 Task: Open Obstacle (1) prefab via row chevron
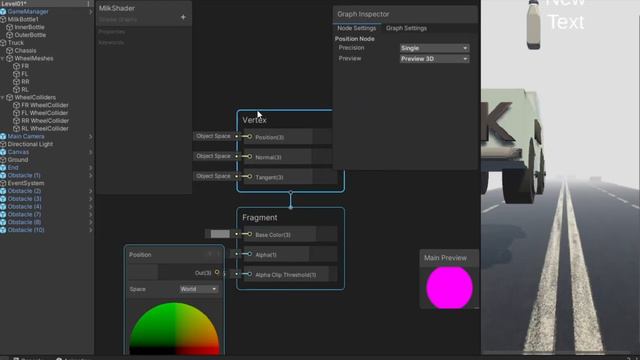coord(91,176)
